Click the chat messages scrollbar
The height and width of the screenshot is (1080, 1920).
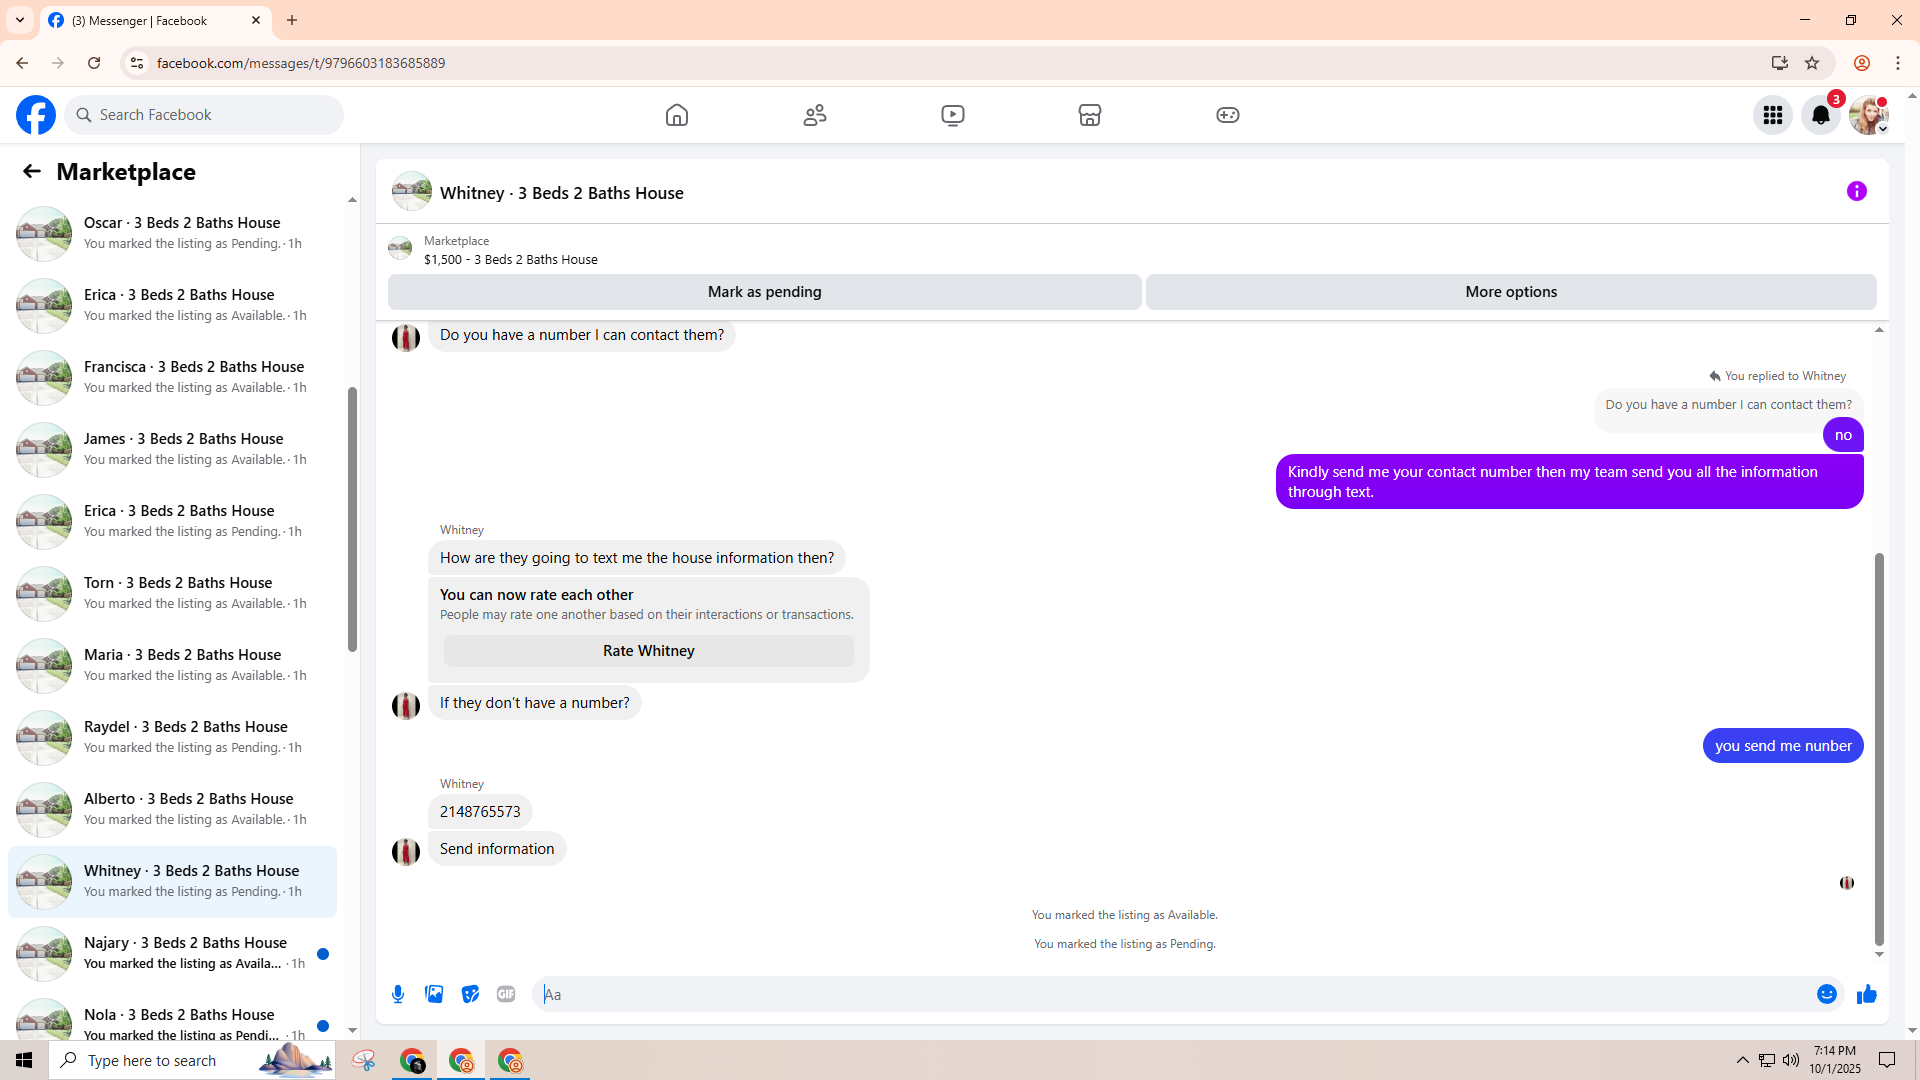coord(1879,748)
